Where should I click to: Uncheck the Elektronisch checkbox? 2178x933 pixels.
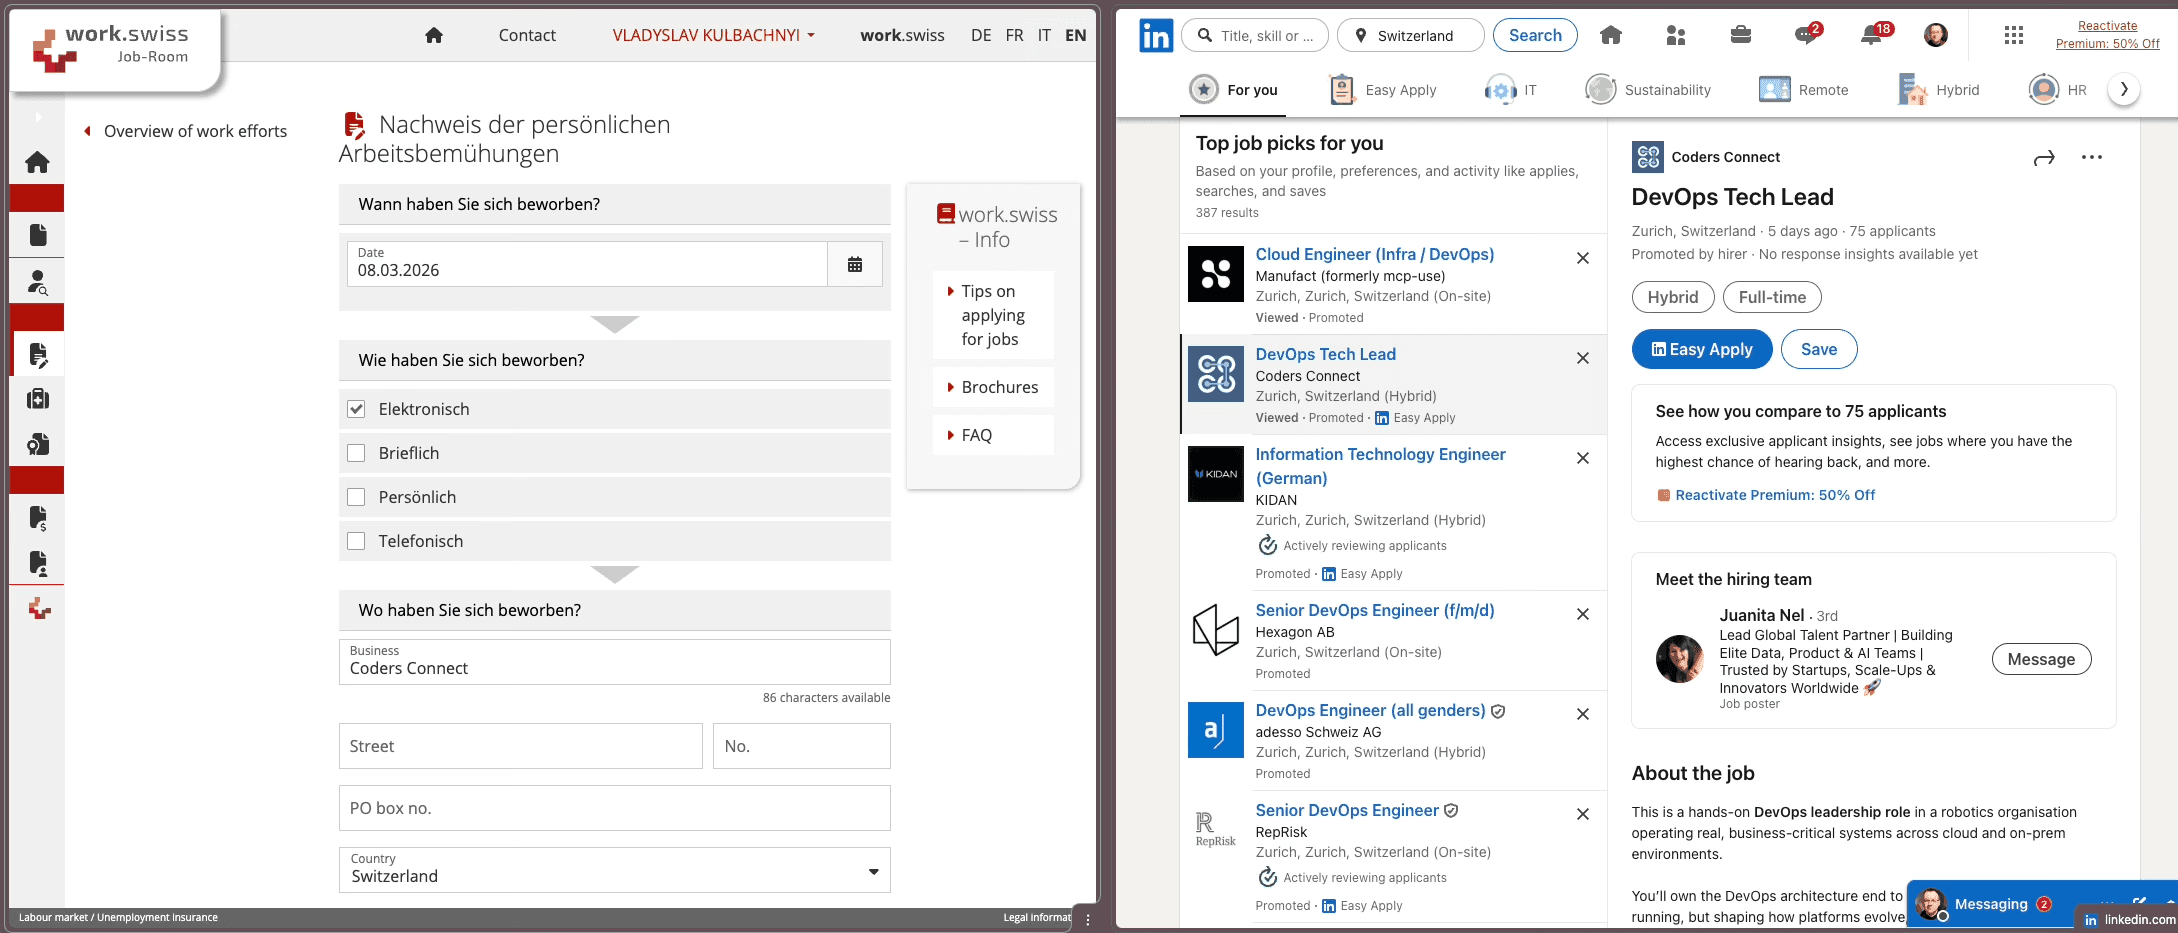[356, 409]
